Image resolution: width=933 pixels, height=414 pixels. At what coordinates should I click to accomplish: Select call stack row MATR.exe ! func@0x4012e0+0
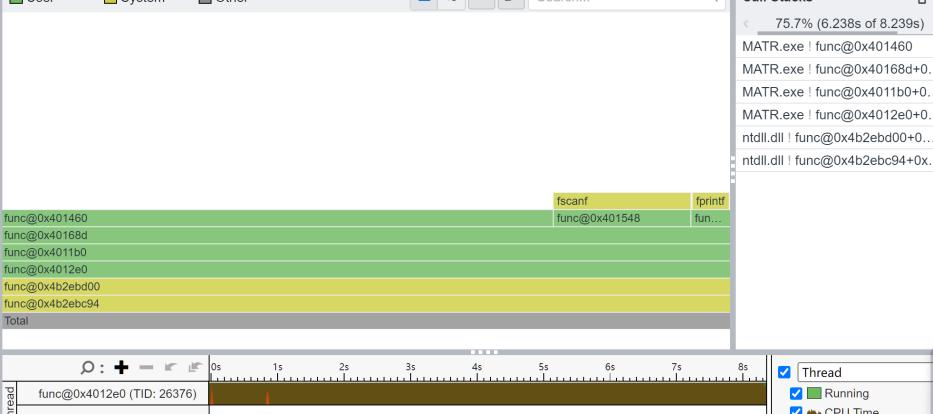tap(834, 114)
